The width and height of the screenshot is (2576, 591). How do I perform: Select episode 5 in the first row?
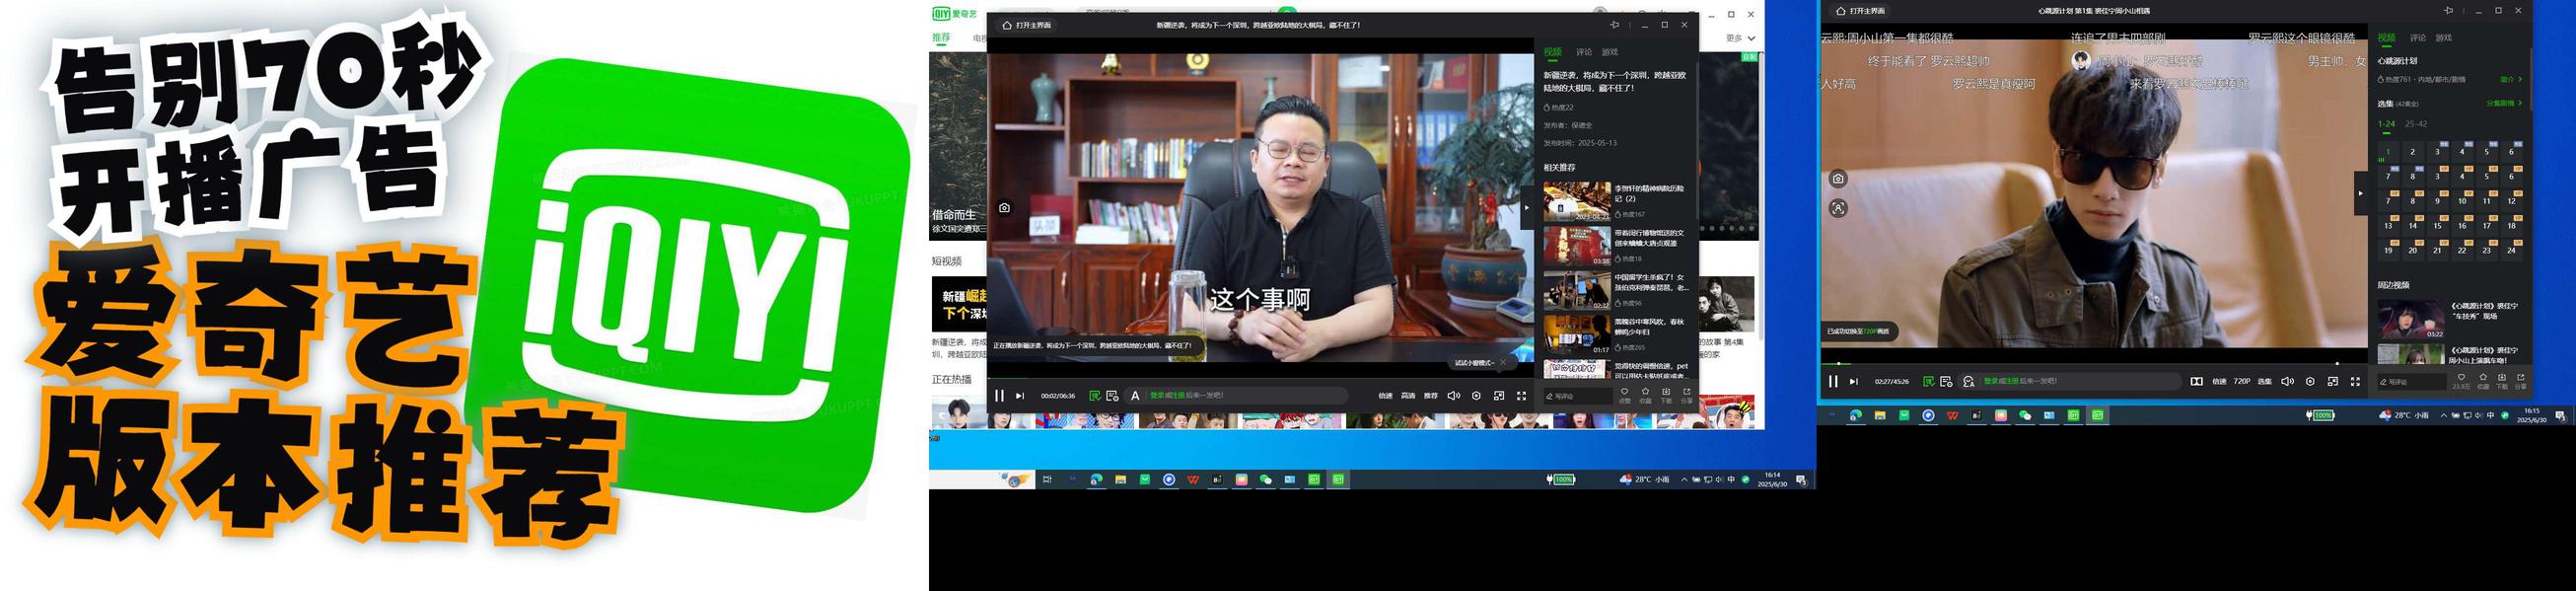(x=2486, y=152)
